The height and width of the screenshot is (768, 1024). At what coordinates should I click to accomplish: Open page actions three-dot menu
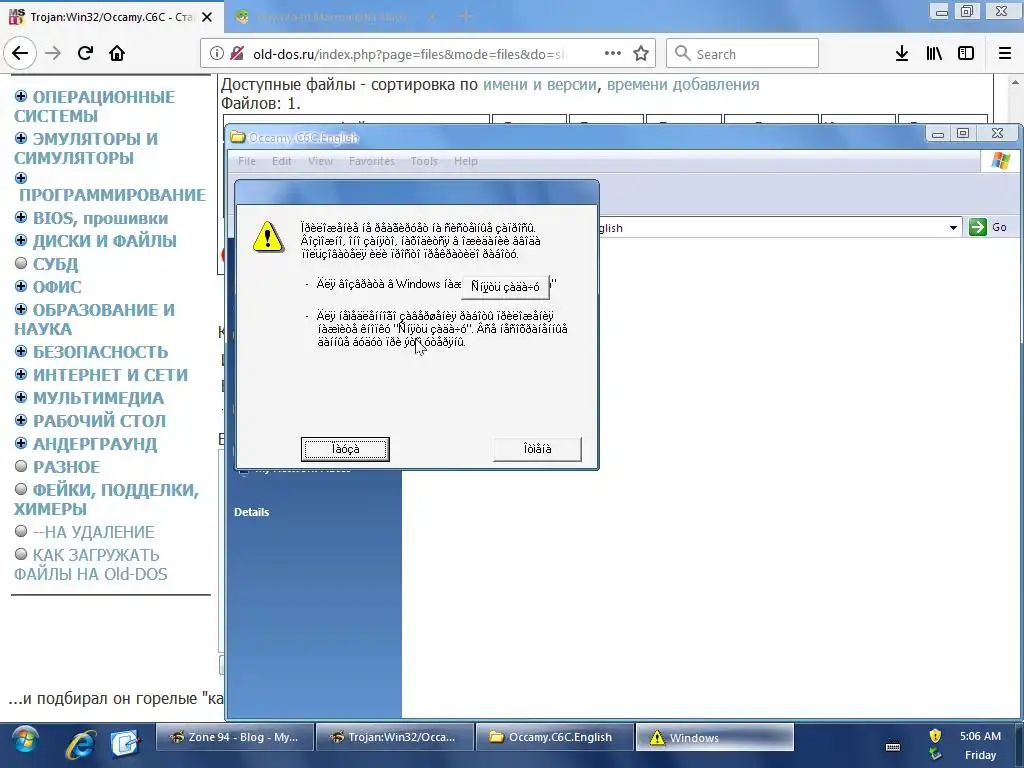pyautogui.click(x=613, y=53)
